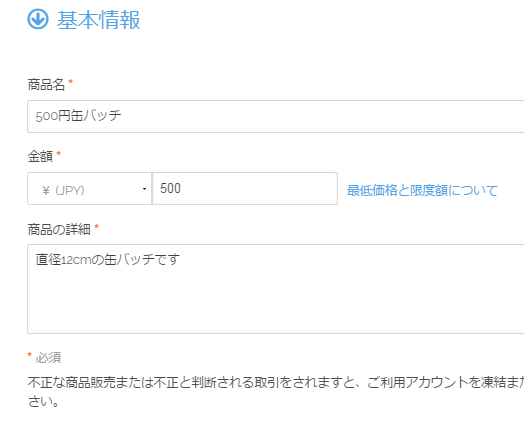Click the red asterisk beside 商品の詳細
Screen dimensions: 524x422
[x=97, y=227]
